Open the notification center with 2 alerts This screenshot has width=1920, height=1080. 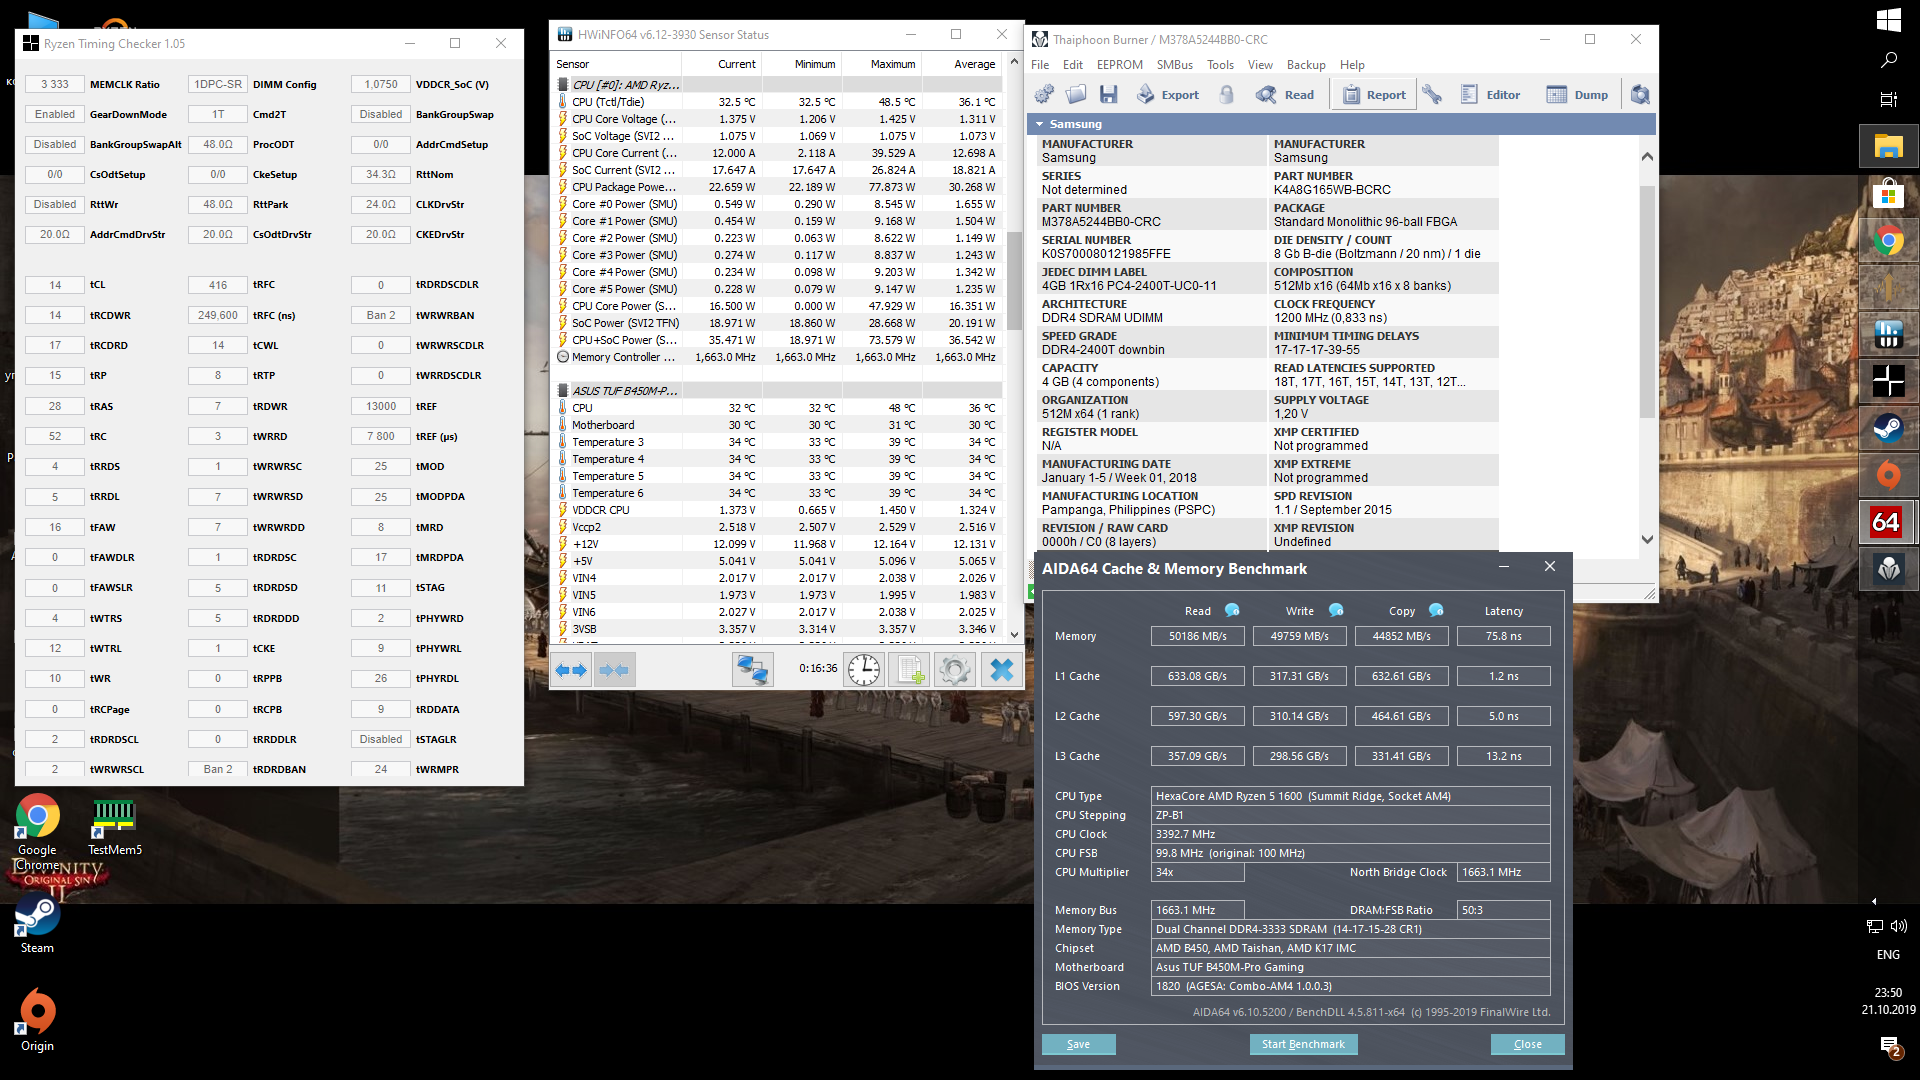[1890, 1047]
